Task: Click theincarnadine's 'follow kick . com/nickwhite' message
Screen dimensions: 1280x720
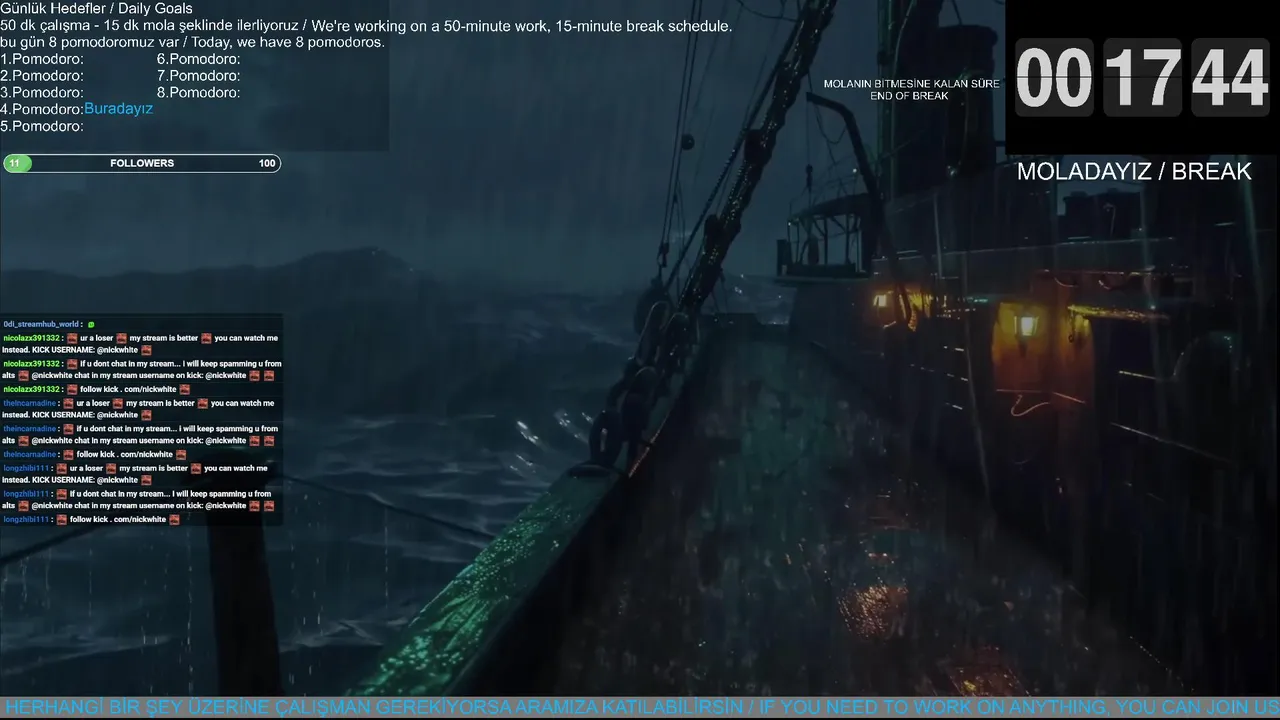Action: (95, 454)
